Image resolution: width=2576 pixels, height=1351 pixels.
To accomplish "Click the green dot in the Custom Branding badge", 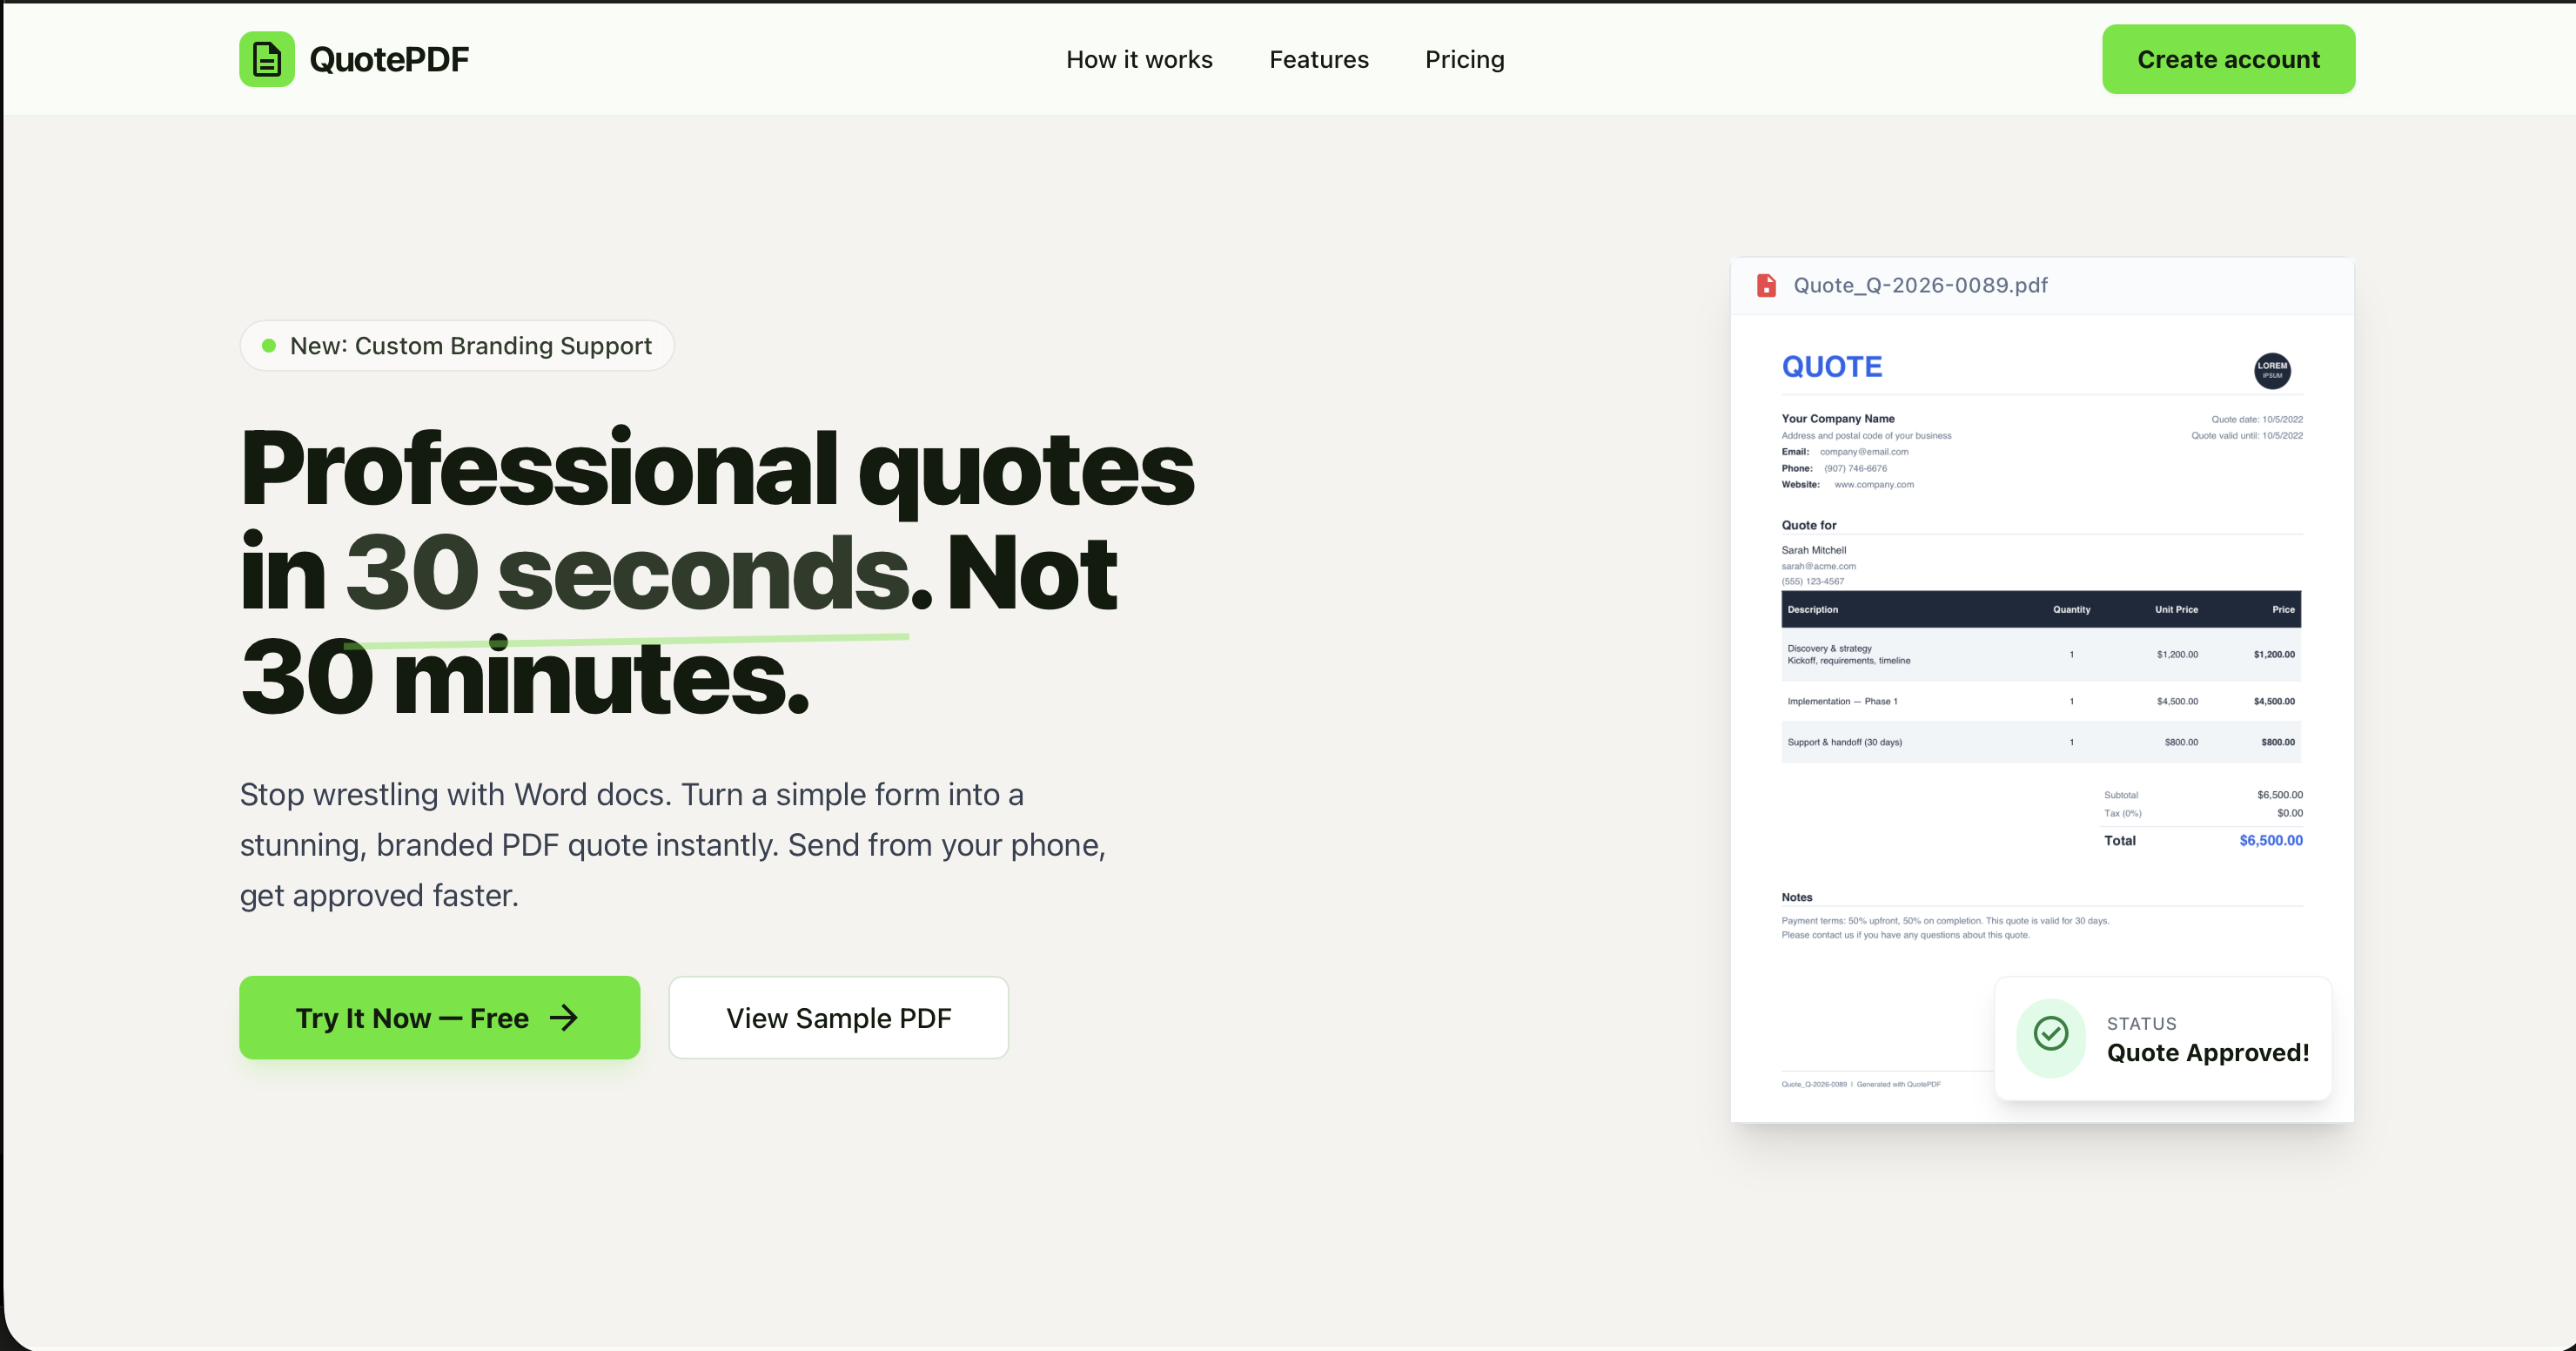I will point(268,345).
